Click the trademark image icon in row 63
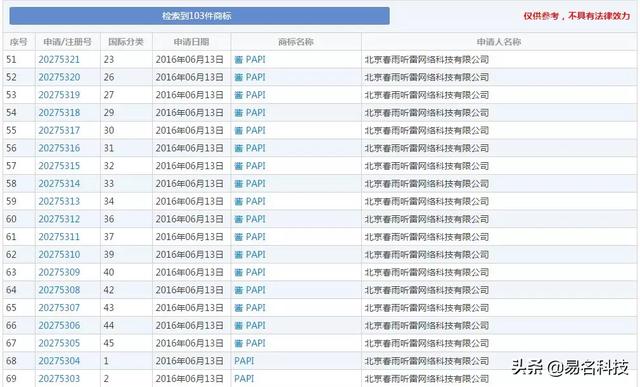The image size is (640, 387). (x=239, y=272)
